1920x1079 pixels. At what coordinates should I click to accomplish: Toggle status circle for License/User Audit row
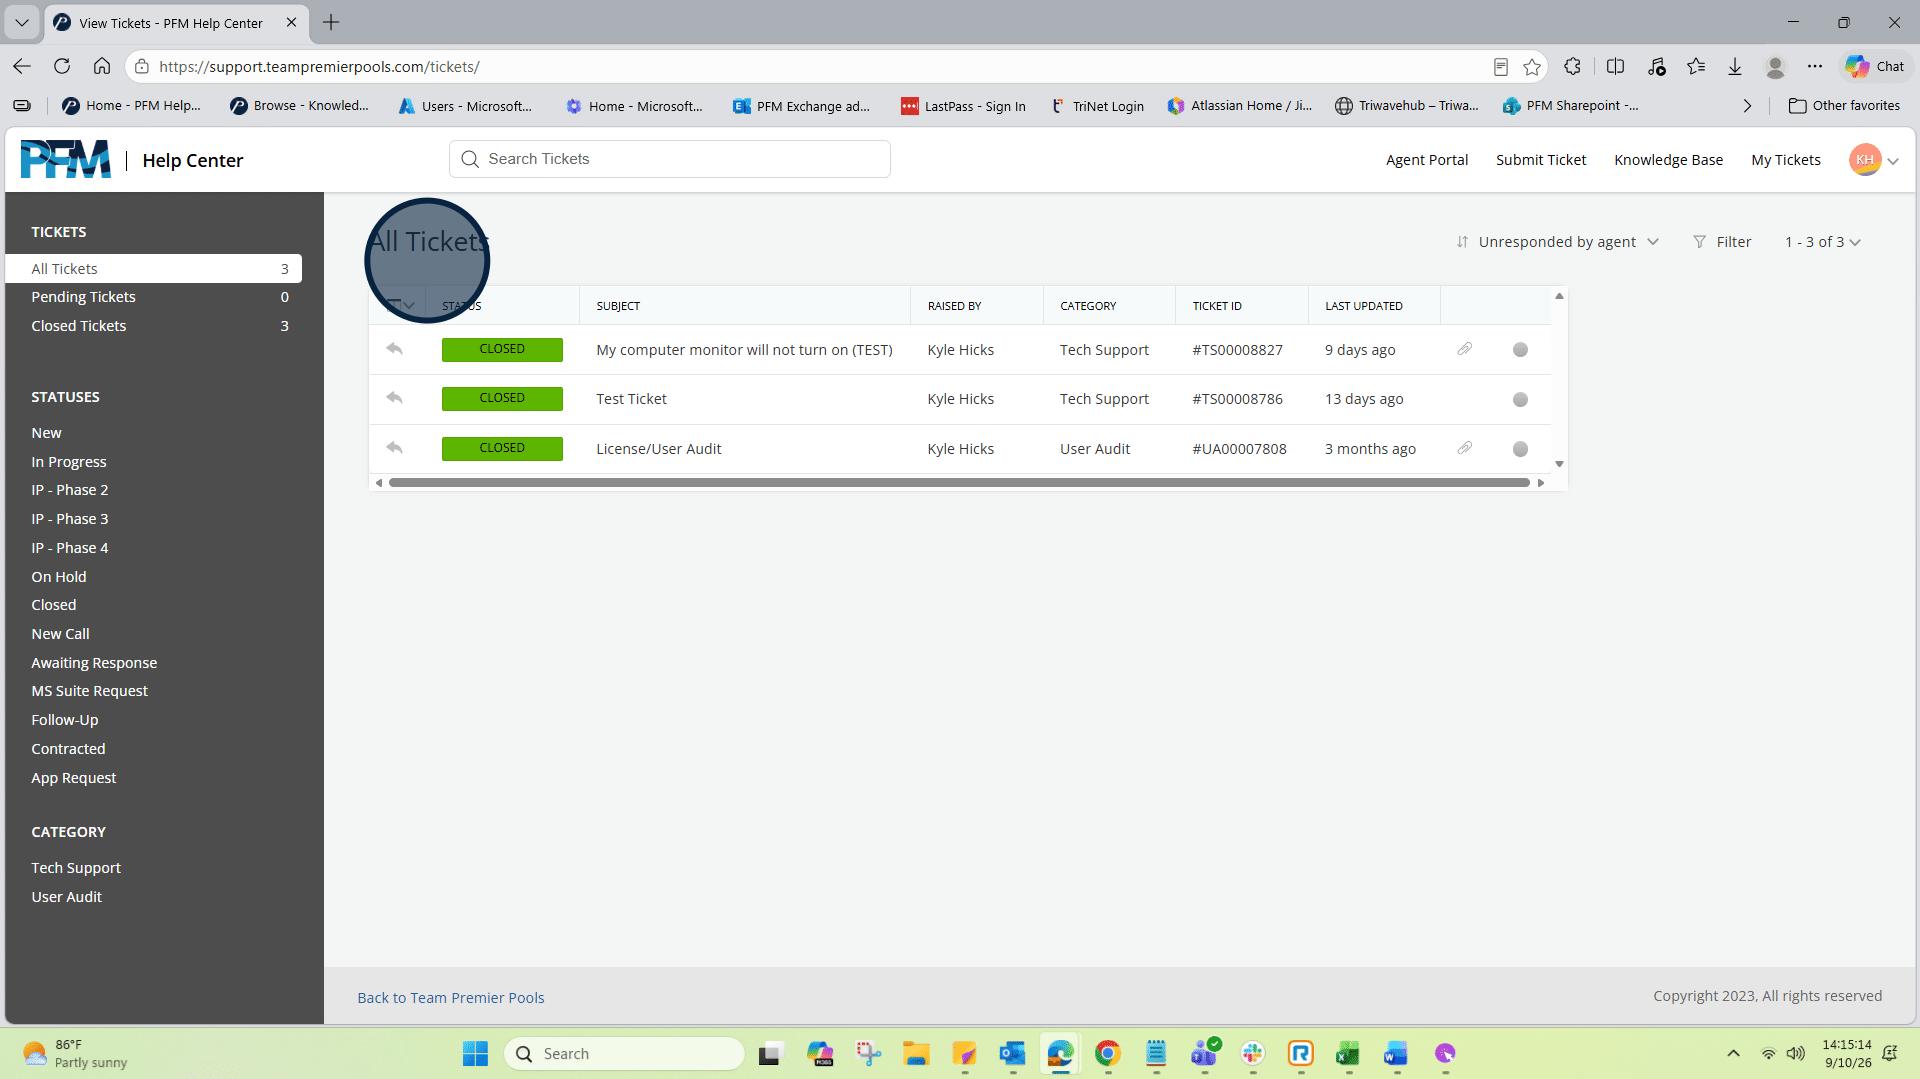[1520, 449]
